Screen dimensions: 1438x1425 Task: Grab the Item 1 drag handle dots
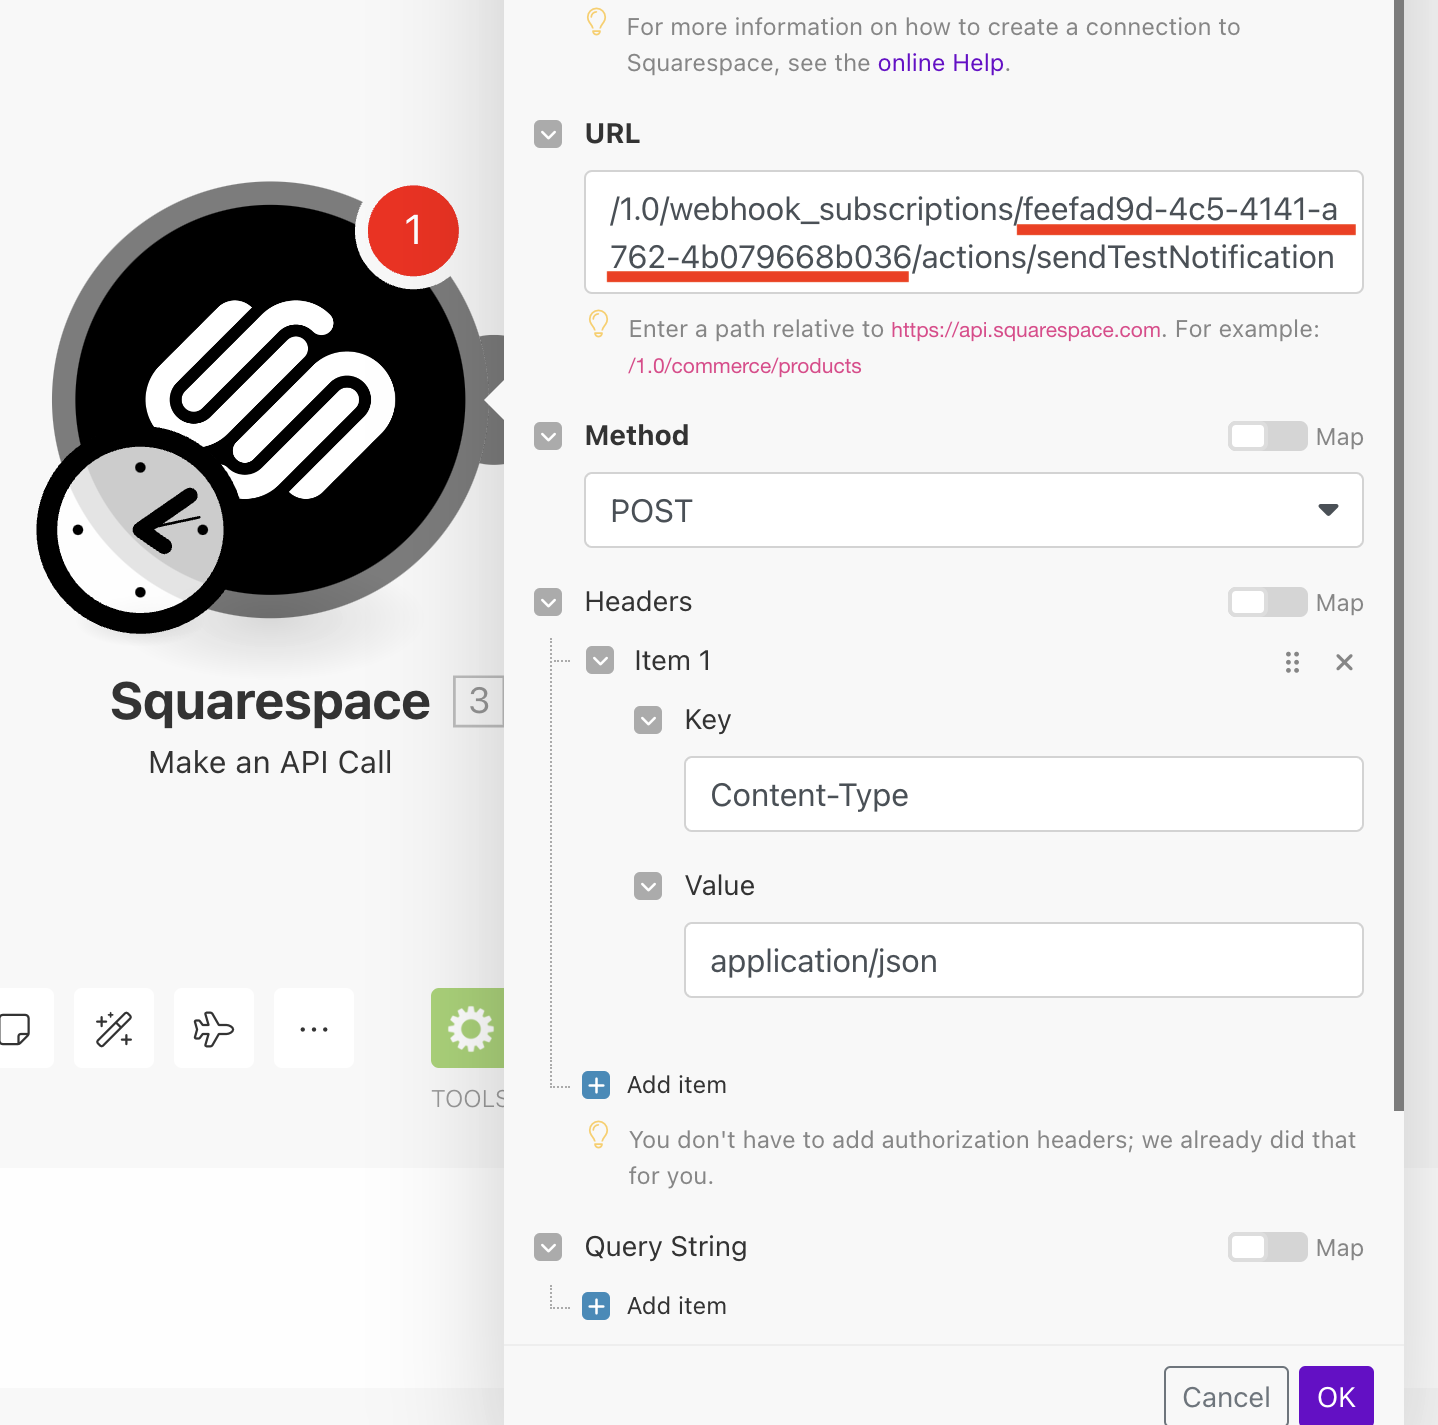tap(1292, 662)
